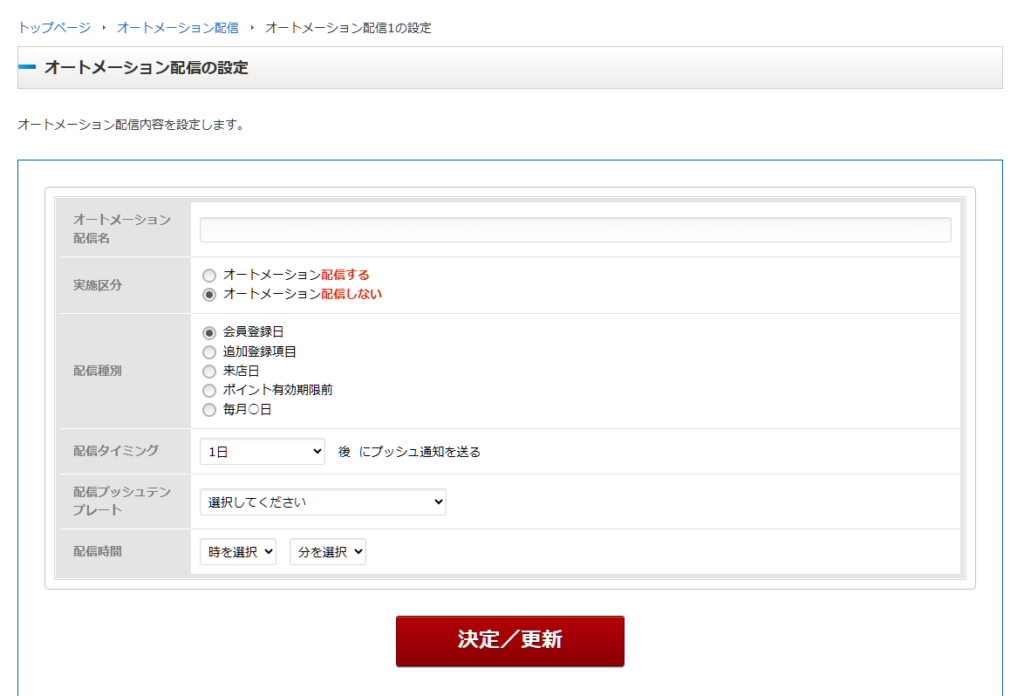Screen dimensions: 1024x696
Task: Open オートメーション配信 breadcrumb link
Action: (177, 28)
